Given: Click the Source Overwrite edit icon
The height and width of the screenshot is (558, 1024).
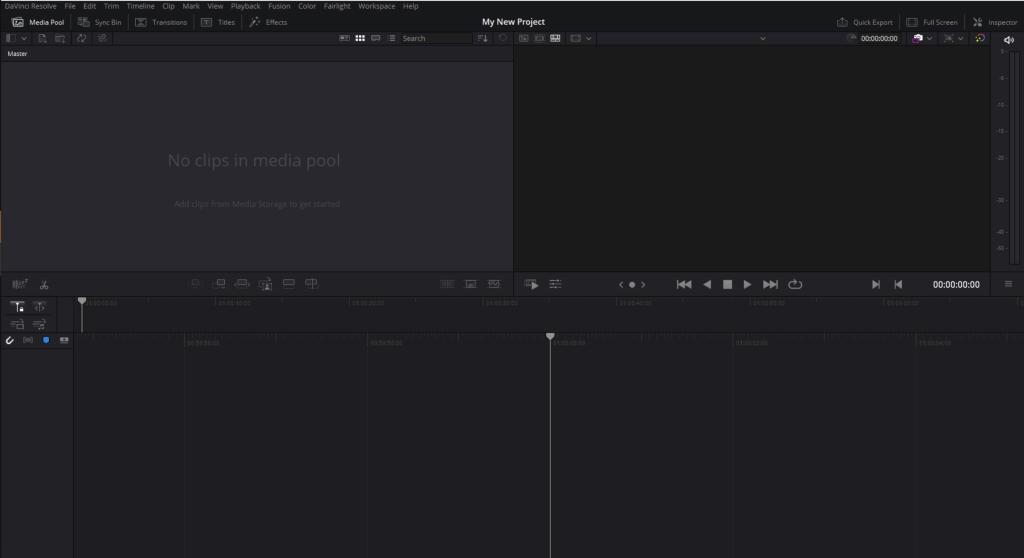Looking at the screenshot, I should (312, 284).
